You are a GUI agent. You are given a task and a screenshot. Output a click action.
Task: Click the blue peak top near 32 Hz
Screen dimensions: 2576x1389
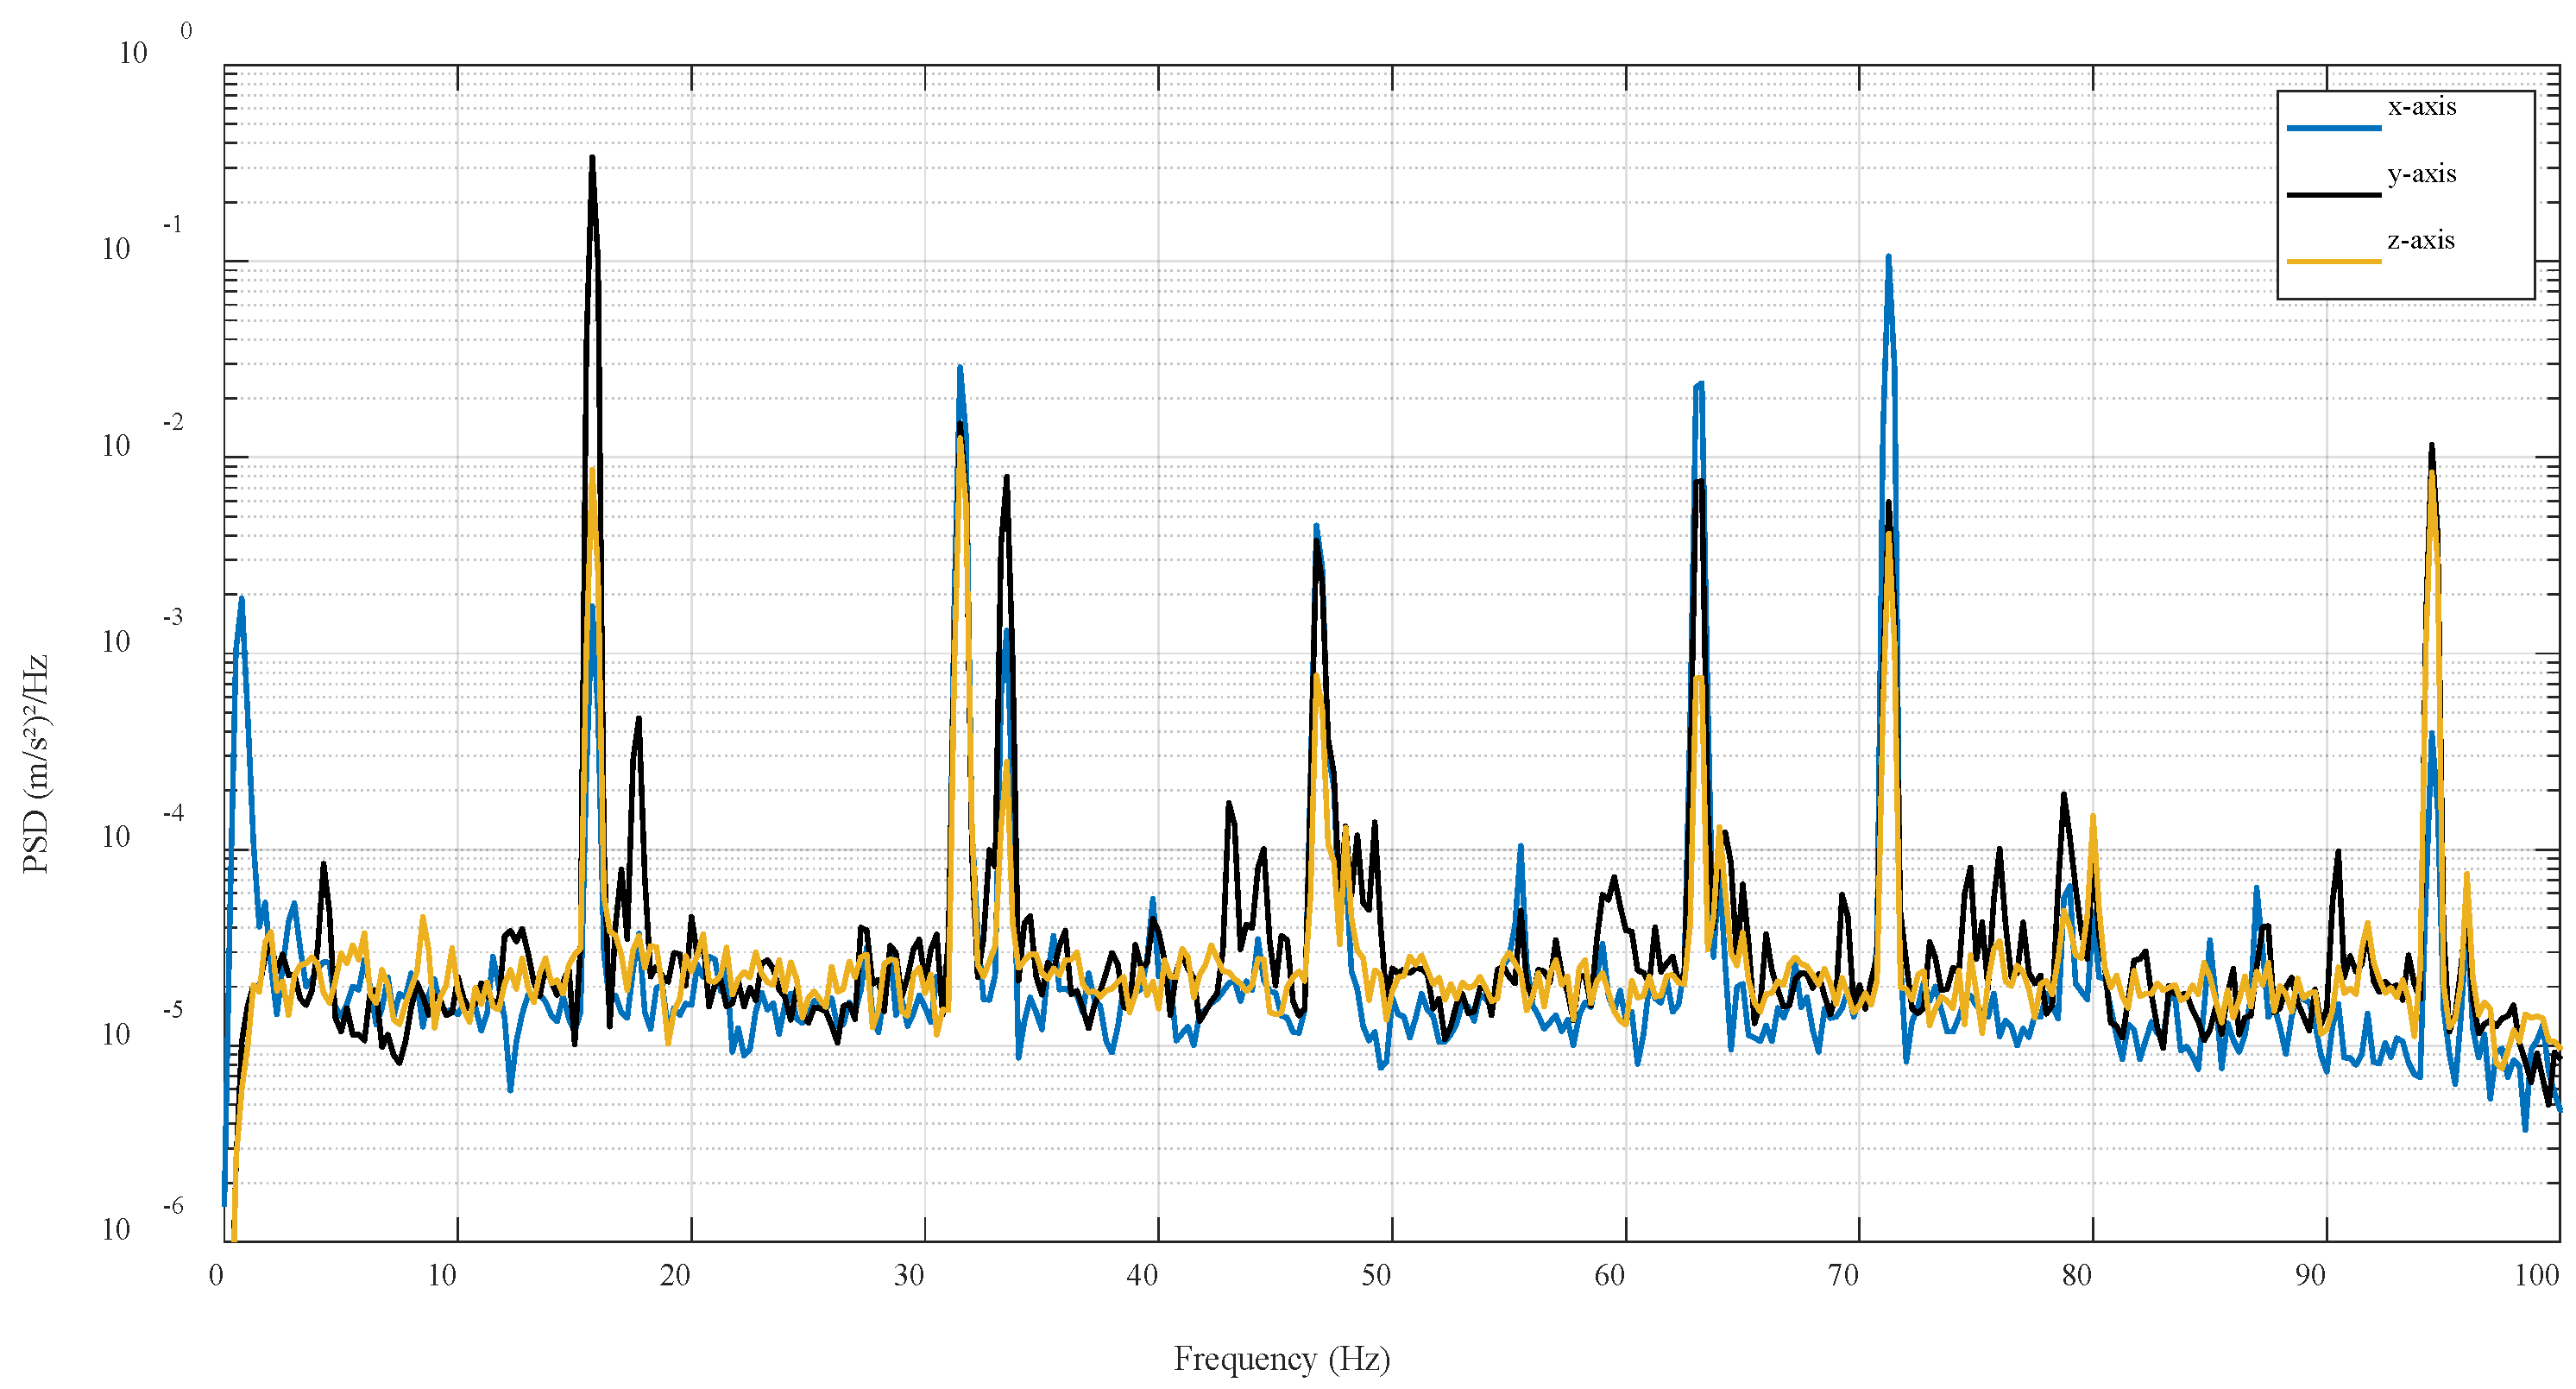point(959,368)
